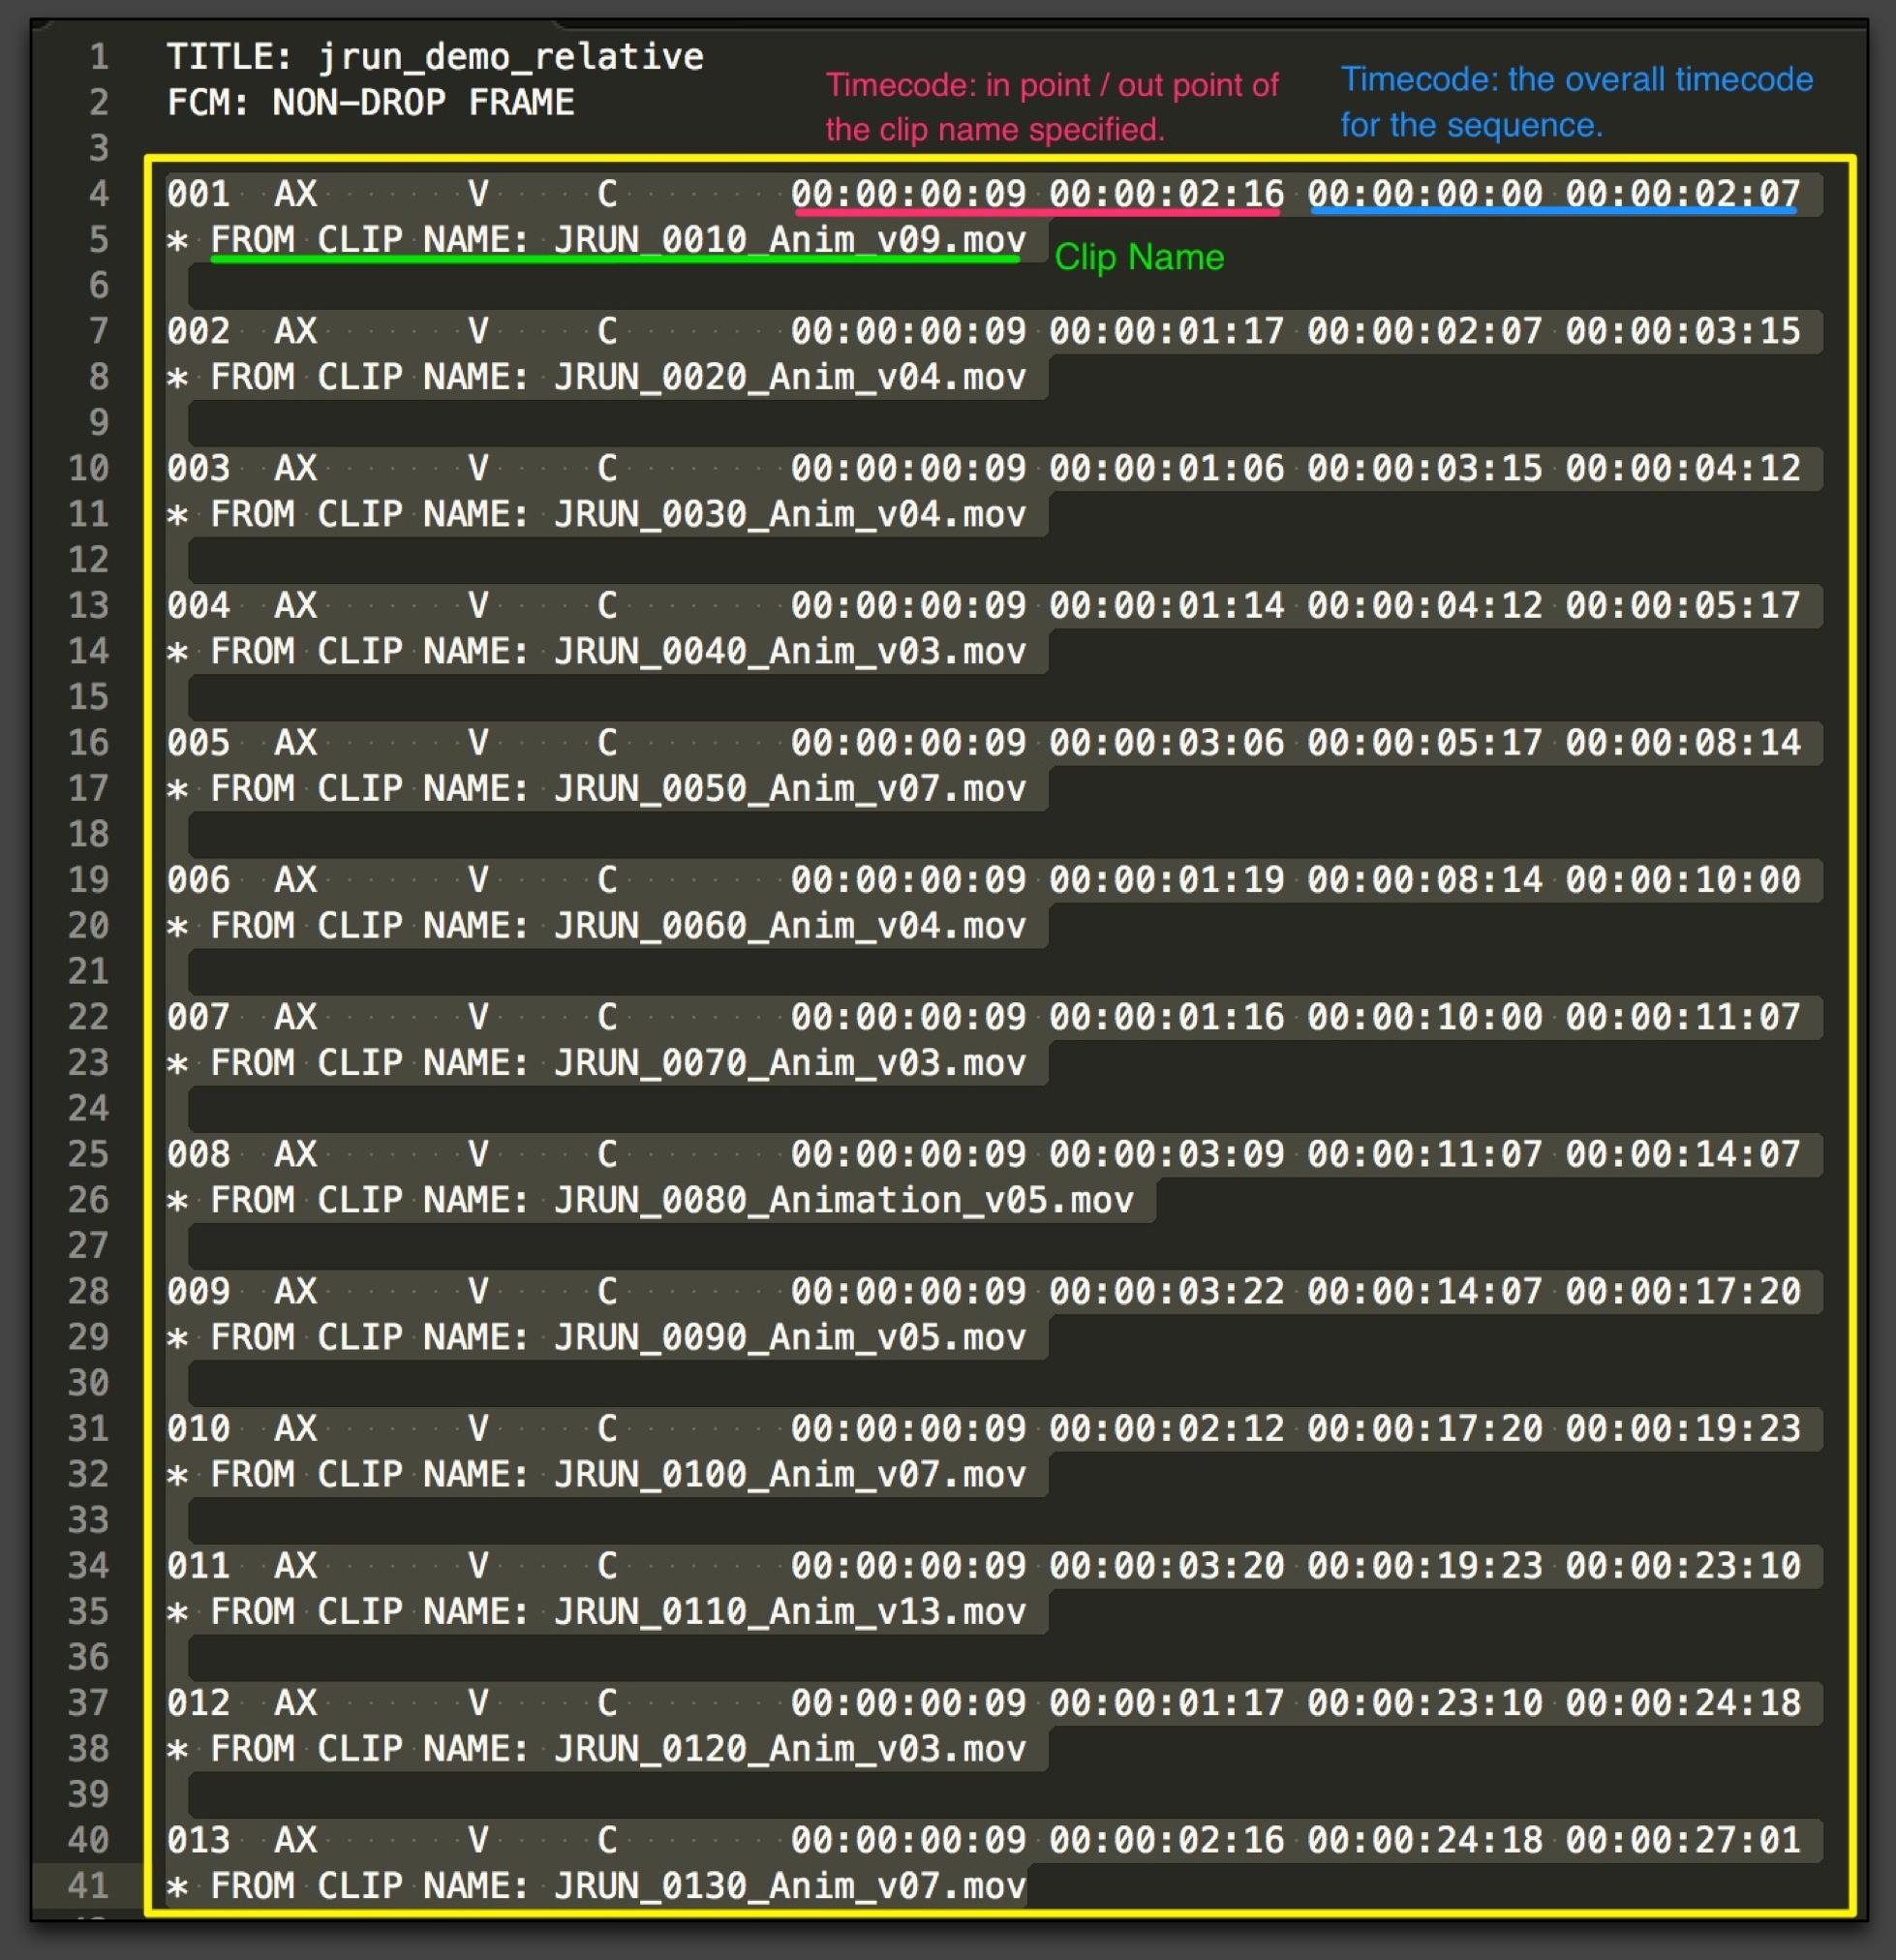Click the FCM: NON-DROP FRAME text
This screenshot has width=1896, height=1960.
pyautogui.click(x=370, y=103)
